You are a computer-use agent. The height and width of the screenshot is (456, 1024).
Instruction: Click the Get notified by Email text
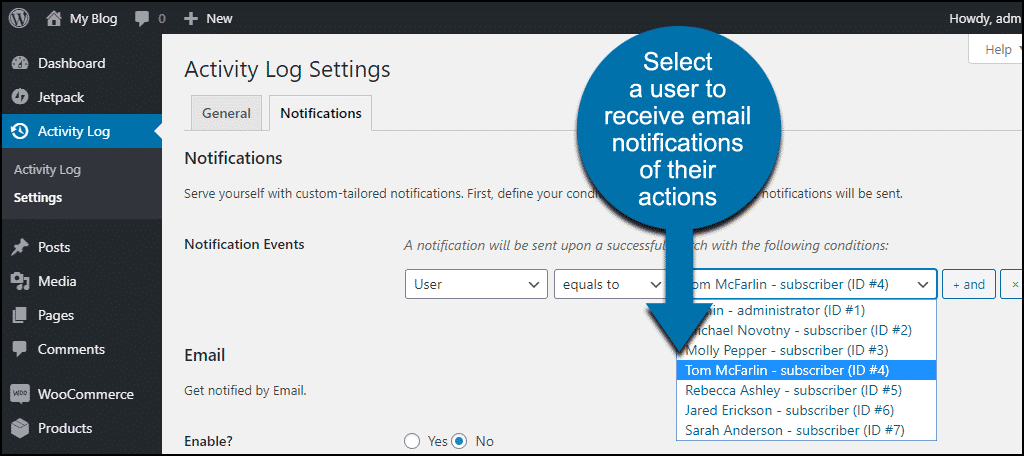pos(246,392)
